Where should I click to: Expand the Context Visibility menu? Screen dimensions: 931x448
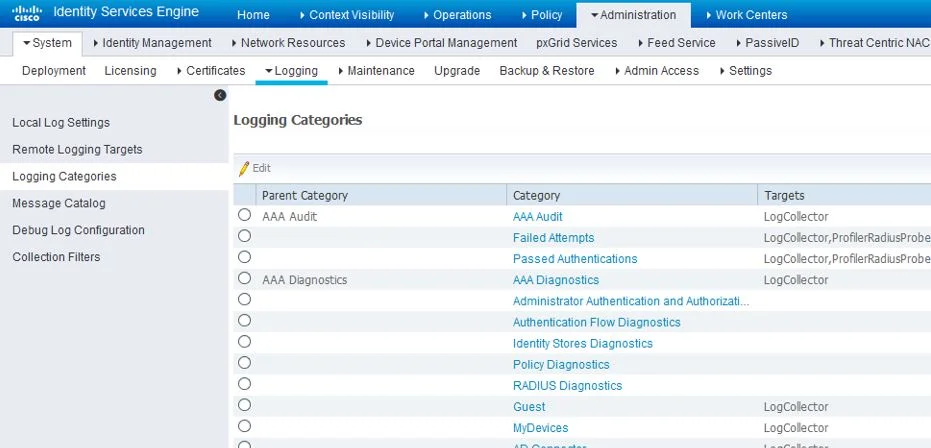(x=347, y=15)
